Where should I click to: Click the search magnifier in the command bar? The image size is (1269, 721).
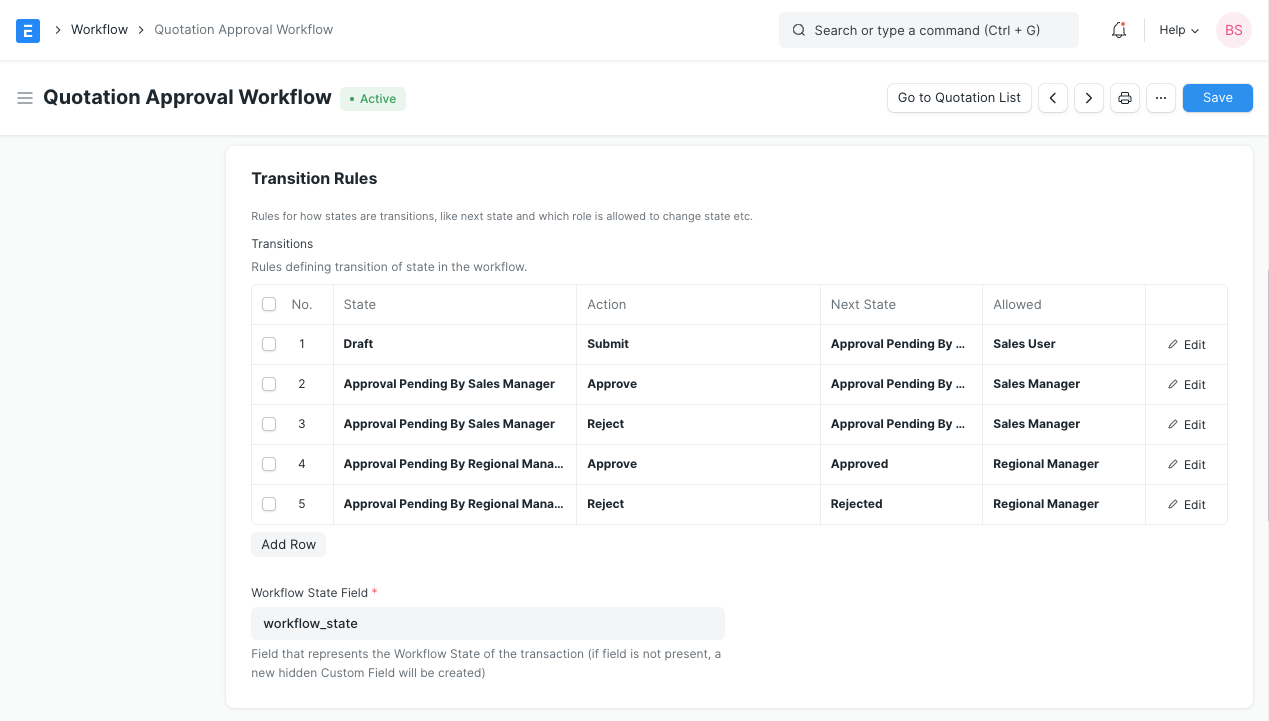(798, 30)
